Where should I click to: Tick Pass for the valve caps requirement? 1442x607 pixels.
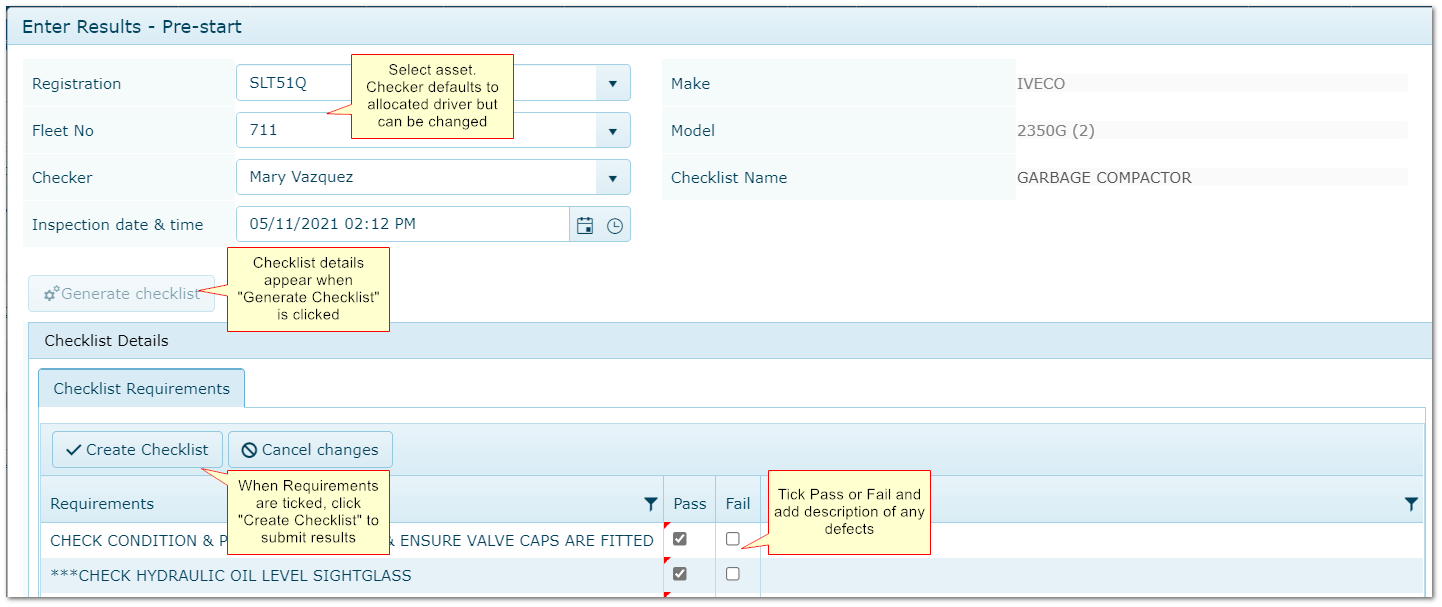680,539
